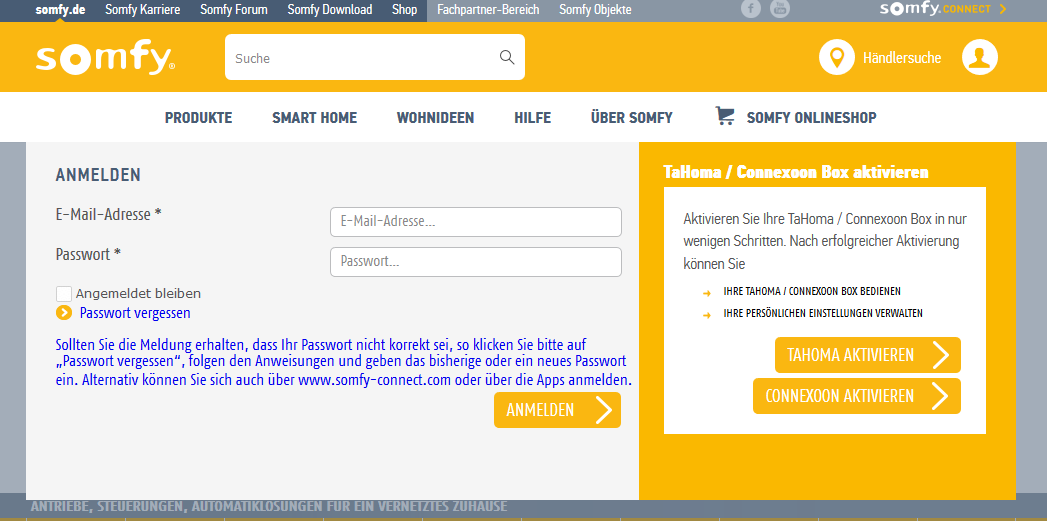The width and height of the screenshot is (1047, 521).
Task: Click the Somfy logo in header
Action: 106,59
